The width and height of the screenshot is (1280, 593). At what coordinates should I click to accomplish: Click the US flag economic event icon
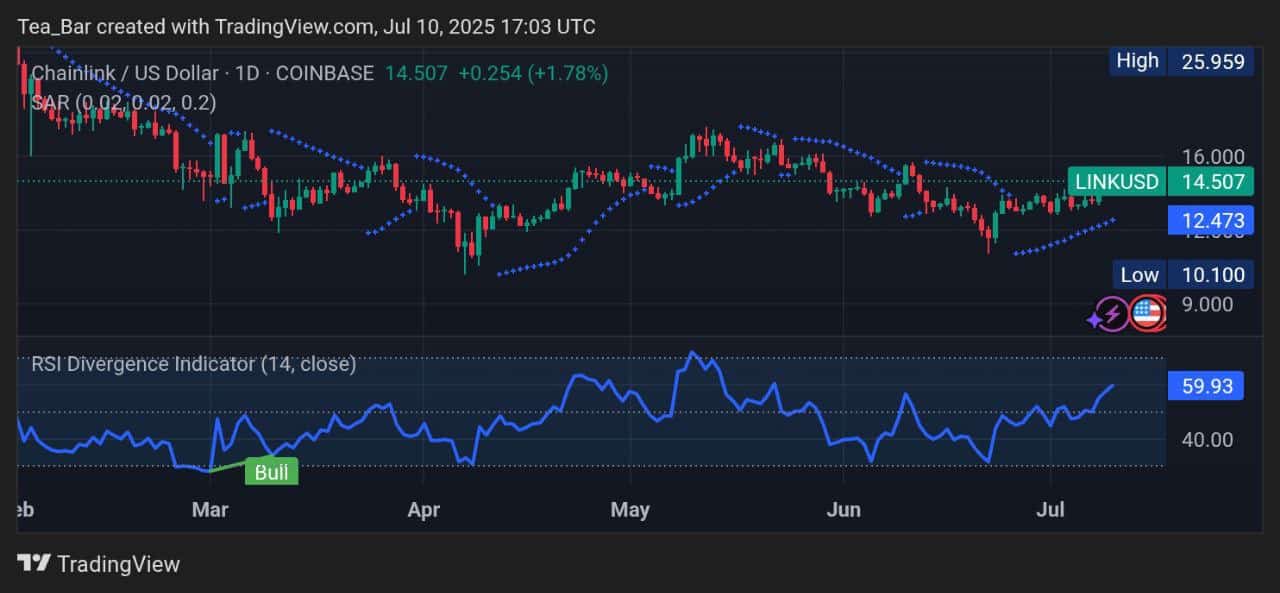pyautogui.click(x=1149, y=315)
